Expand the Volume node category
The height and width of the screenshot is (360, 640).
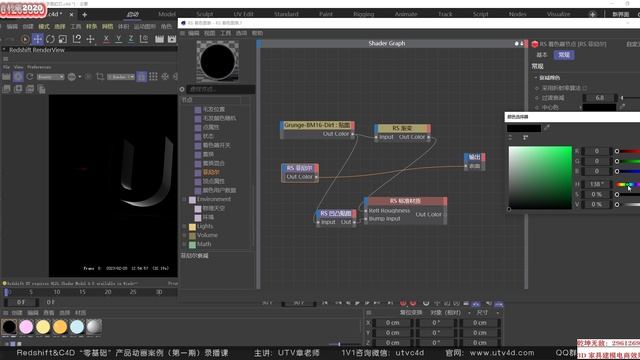coord(184,236)
